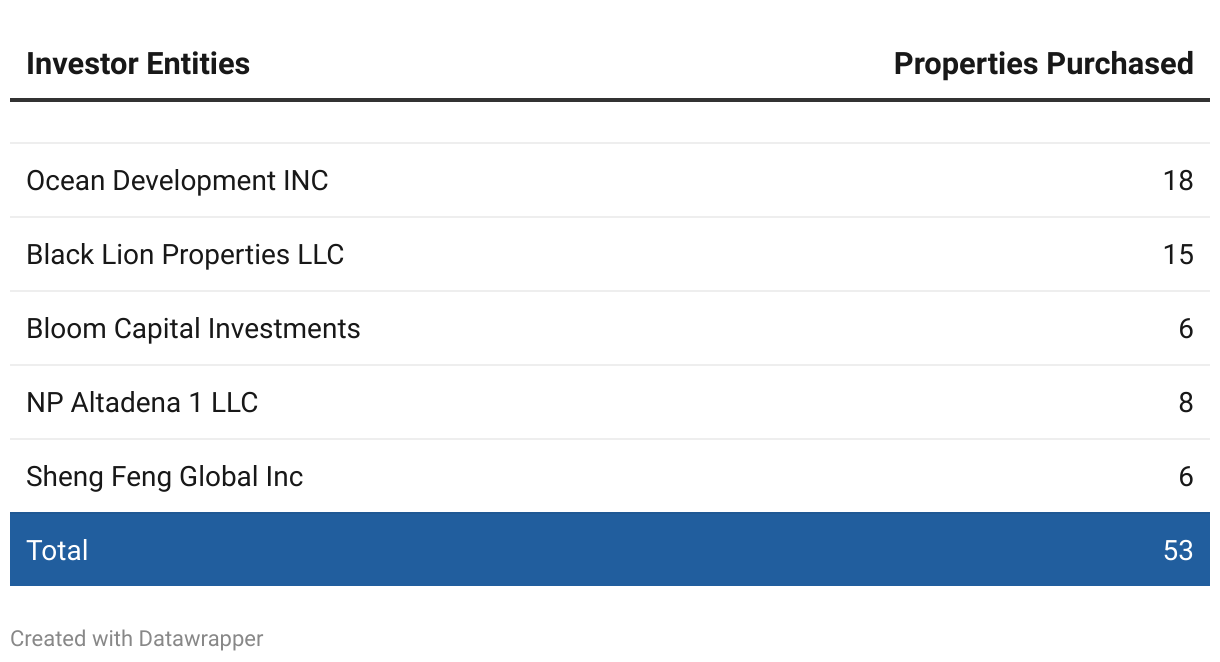1220x662 pixels.
Task: Click the value 8 for NP Altadena
Action: coord(1186,402)
